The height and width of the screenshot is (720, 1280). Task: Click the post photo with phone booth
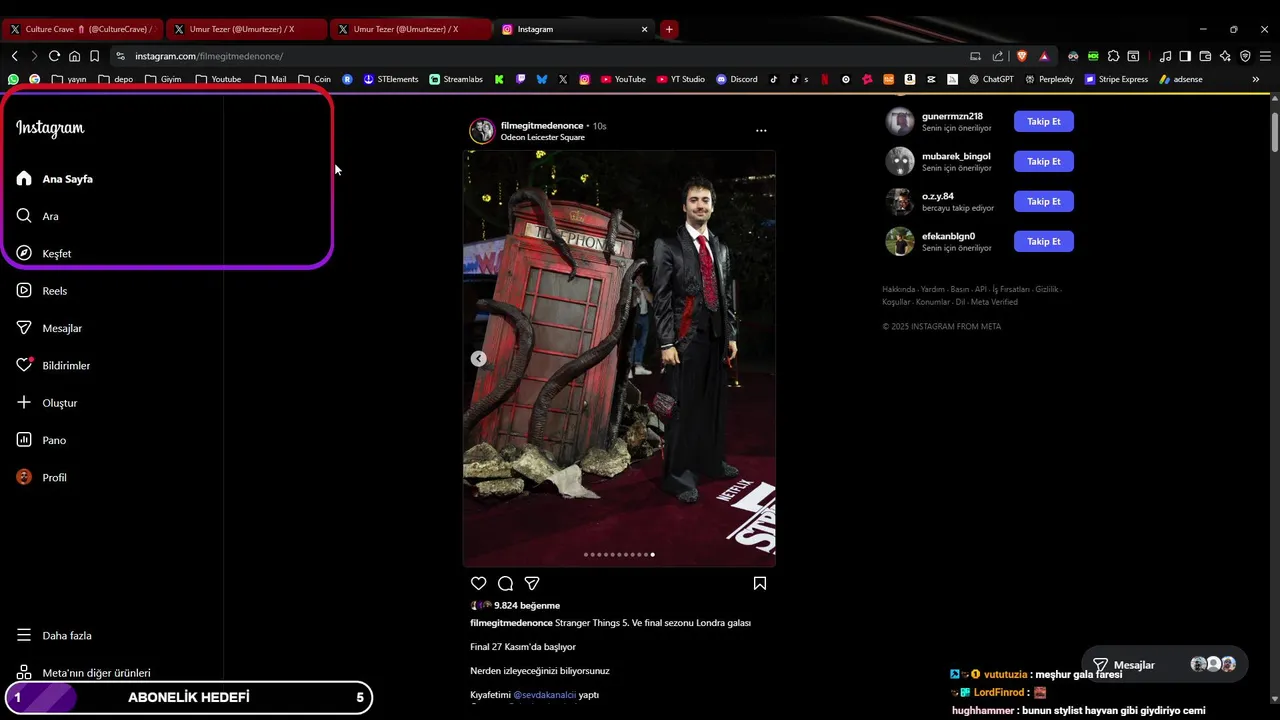(x=619, y=359)
